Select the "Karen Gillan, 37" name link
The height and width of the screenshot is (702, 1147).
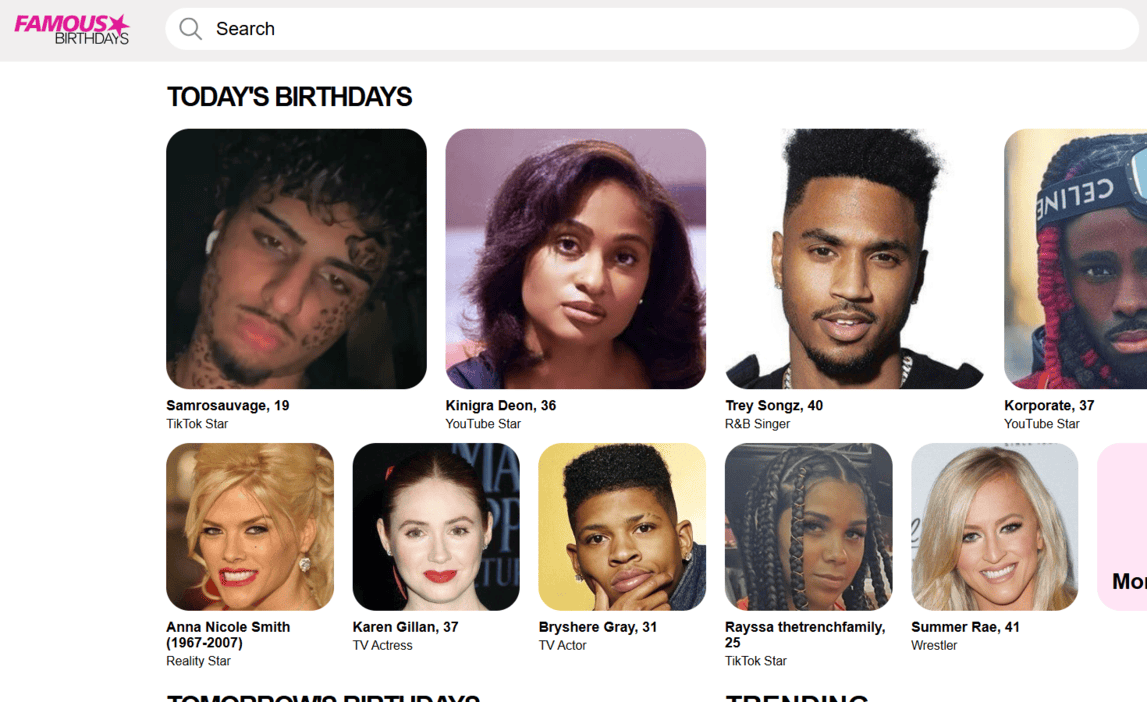click(x=405, y=627)
